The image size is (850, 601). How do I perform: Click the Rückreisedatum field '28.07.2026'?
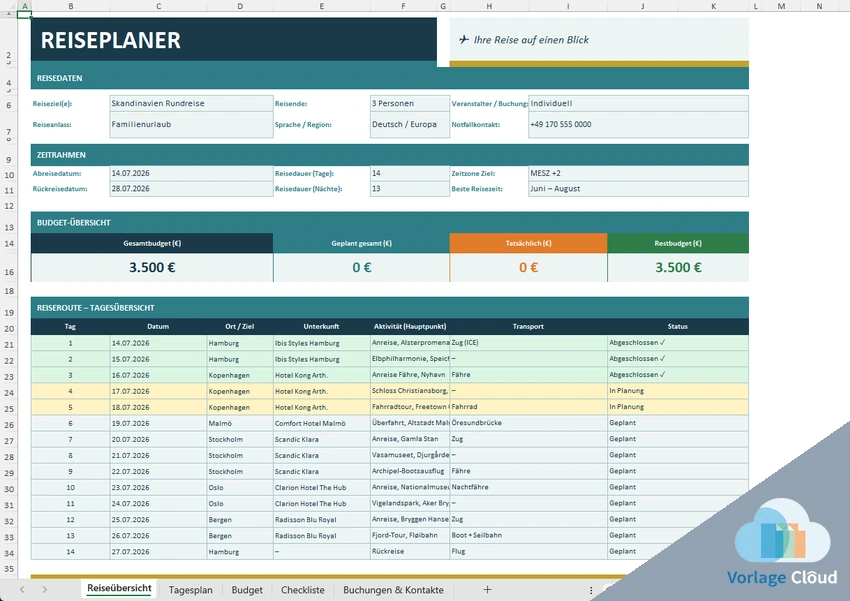point(191,189)
